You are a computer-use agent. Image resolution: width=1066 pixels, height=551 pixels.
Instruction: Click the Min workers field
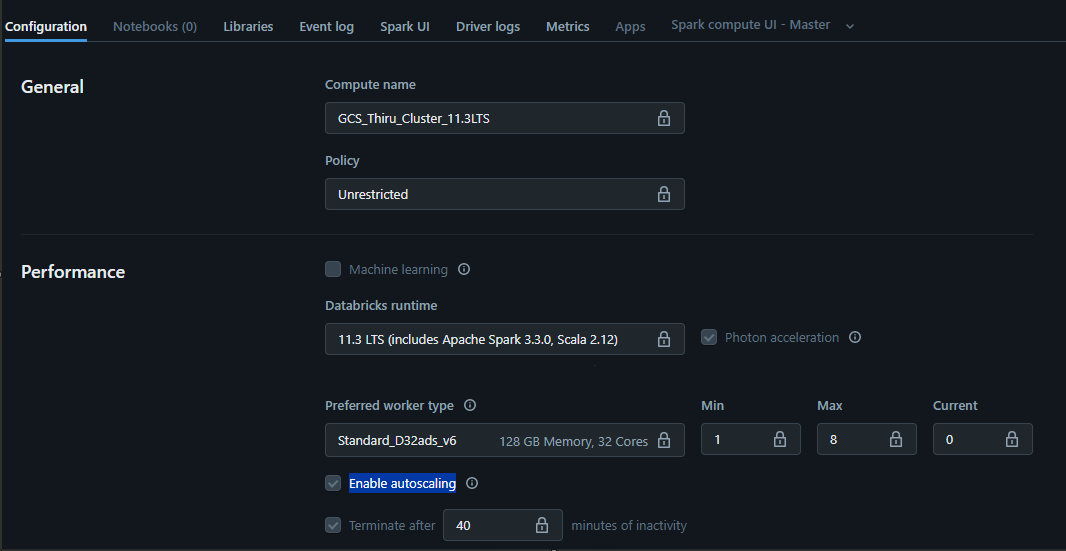pyautogui.click(x=751, y=439)
